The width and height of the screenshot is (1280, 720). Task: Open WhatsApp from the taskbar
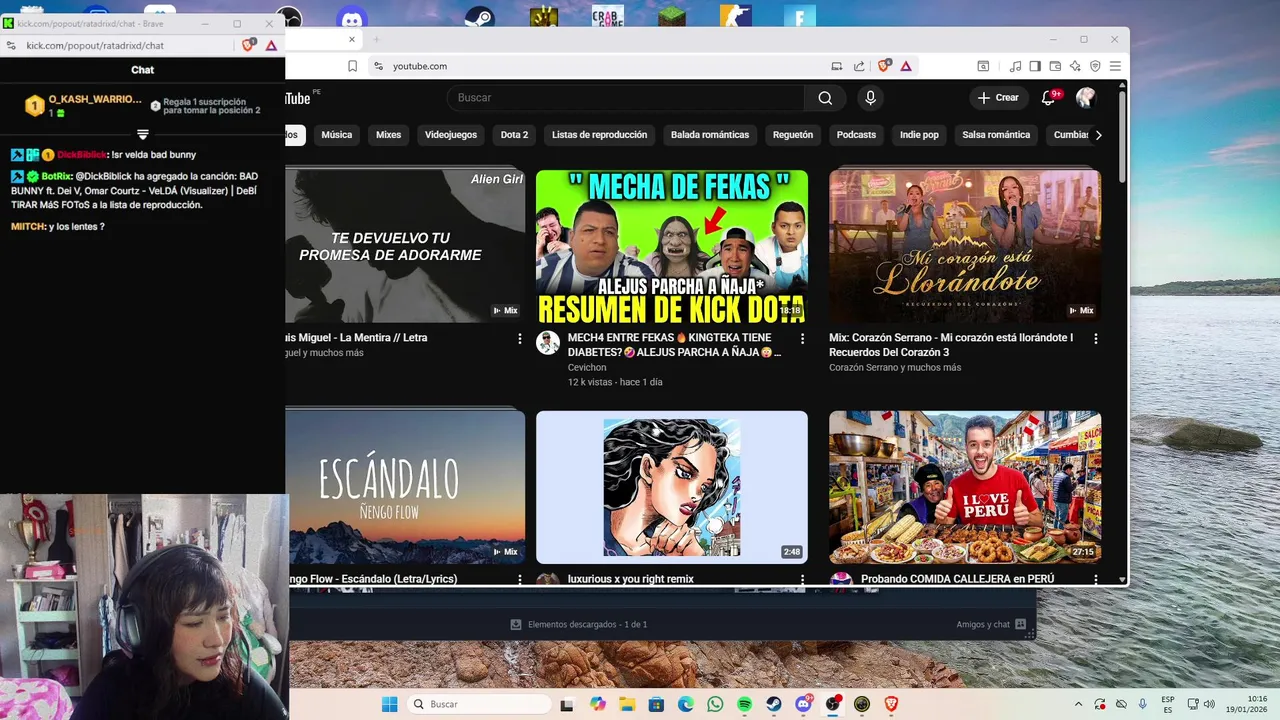pyautogui.click(x=714, y=704)
